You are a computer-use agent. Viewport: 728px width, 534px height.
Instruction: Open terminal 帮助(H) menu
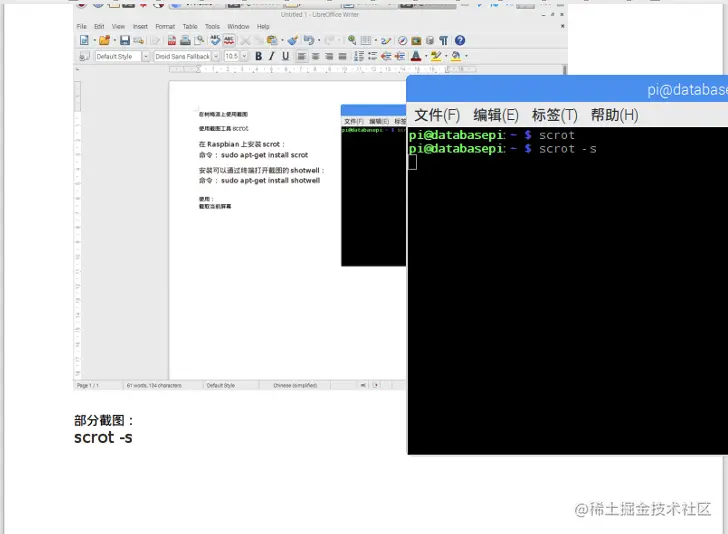tap(614, 115)
